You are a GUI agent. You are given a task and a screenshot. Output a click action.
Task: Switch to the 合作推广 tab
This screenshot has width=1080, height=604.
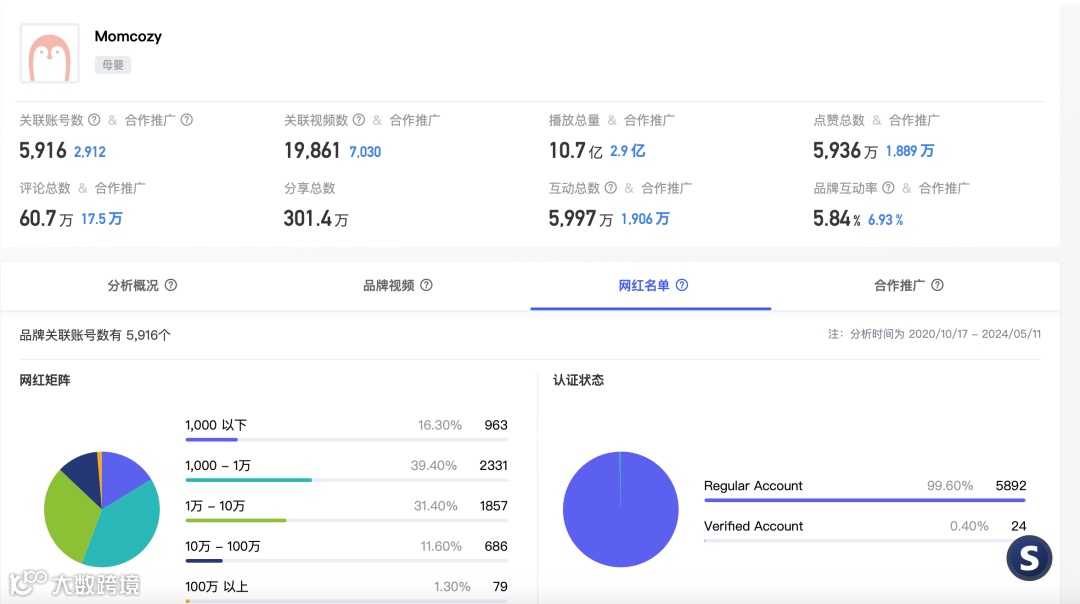(x=908, y=285)
